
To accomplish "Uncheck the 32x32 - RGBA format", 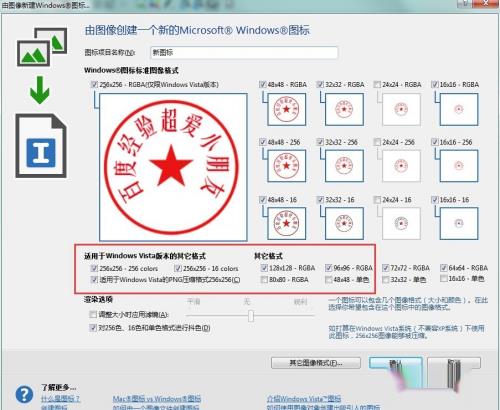I will pyautogui.click(x=320, y=84).
